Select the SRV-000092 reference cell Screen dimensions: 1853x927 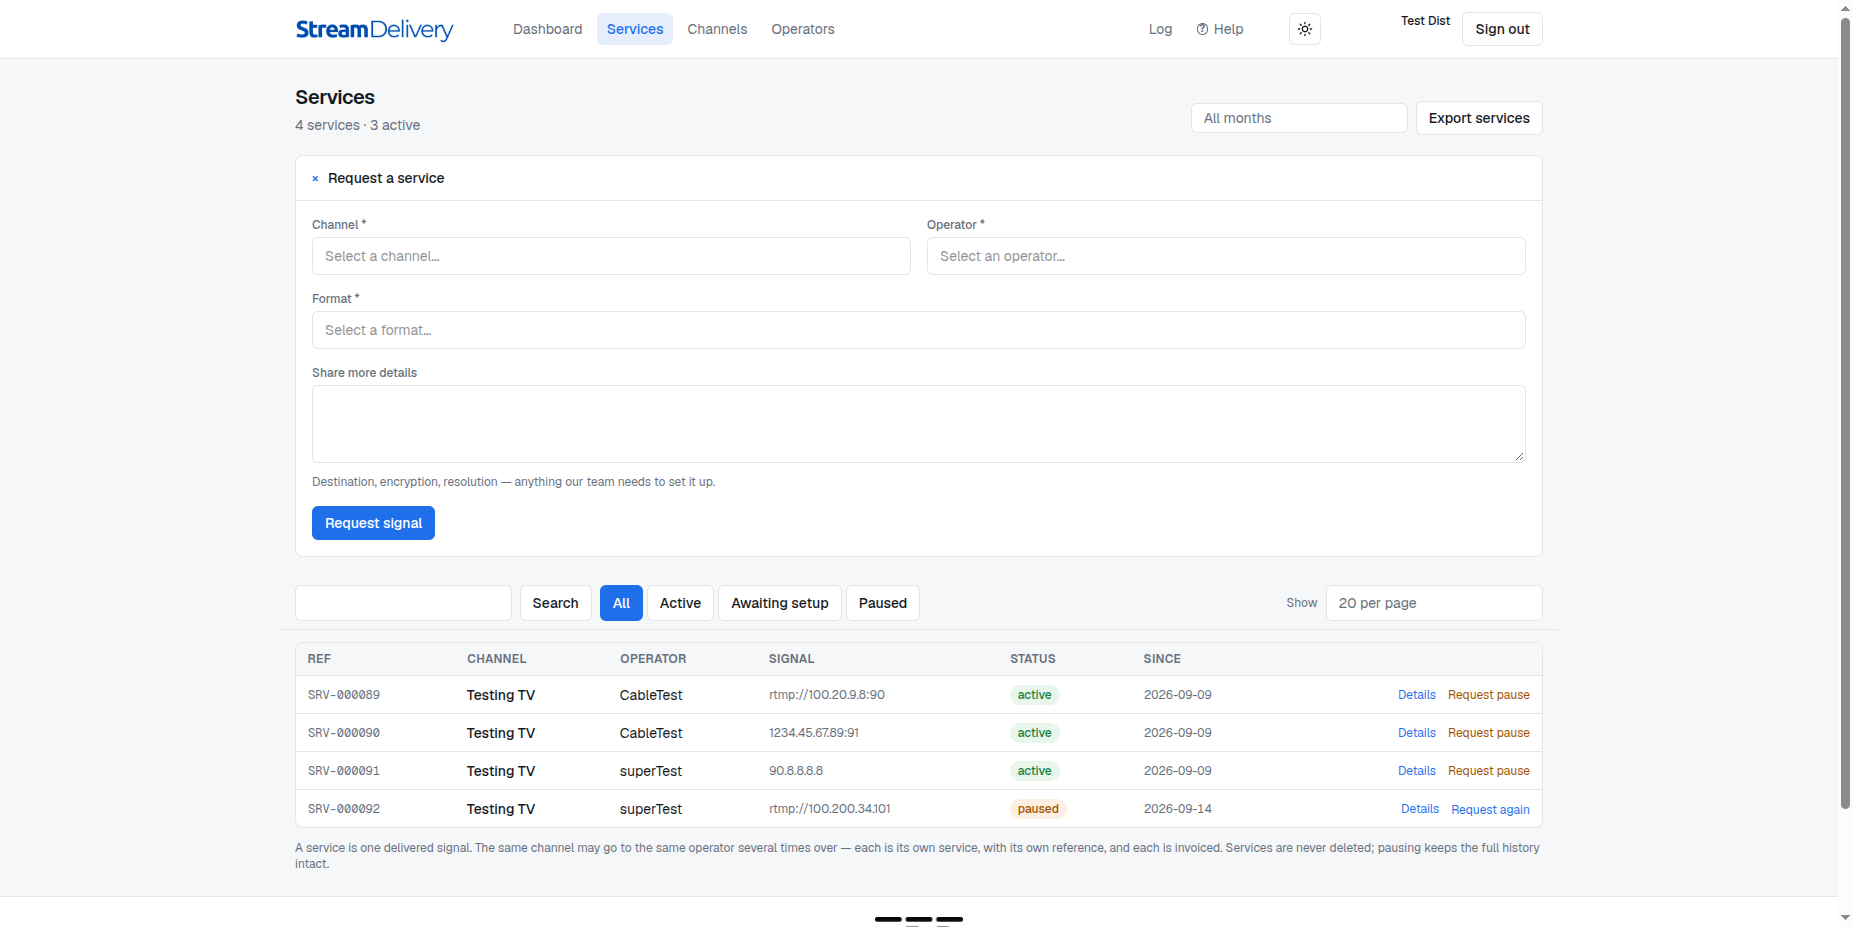(344, 809)
